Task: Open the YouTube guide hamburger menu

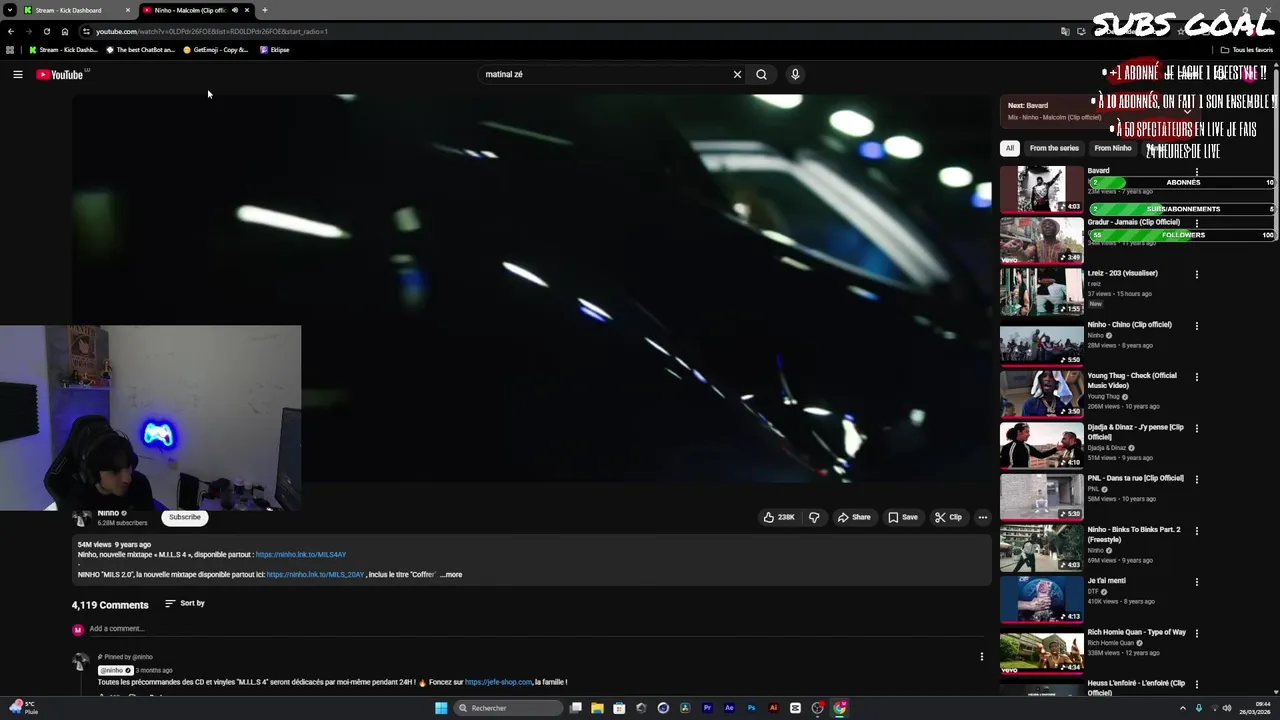Action: pyautogui.click(x=17, y=74)
